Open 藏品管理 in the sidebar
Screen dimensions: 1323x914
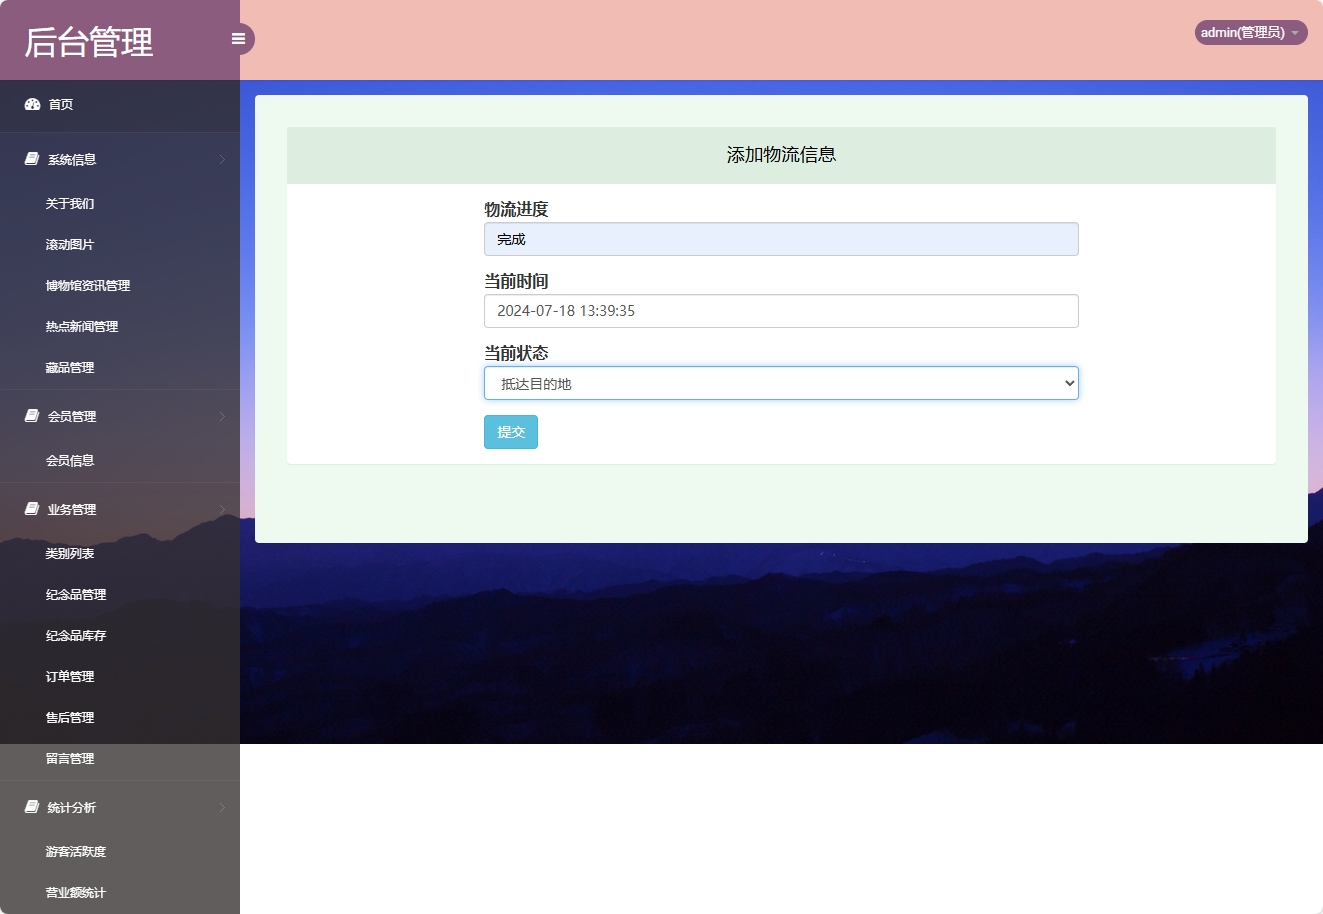click(68, 367)
